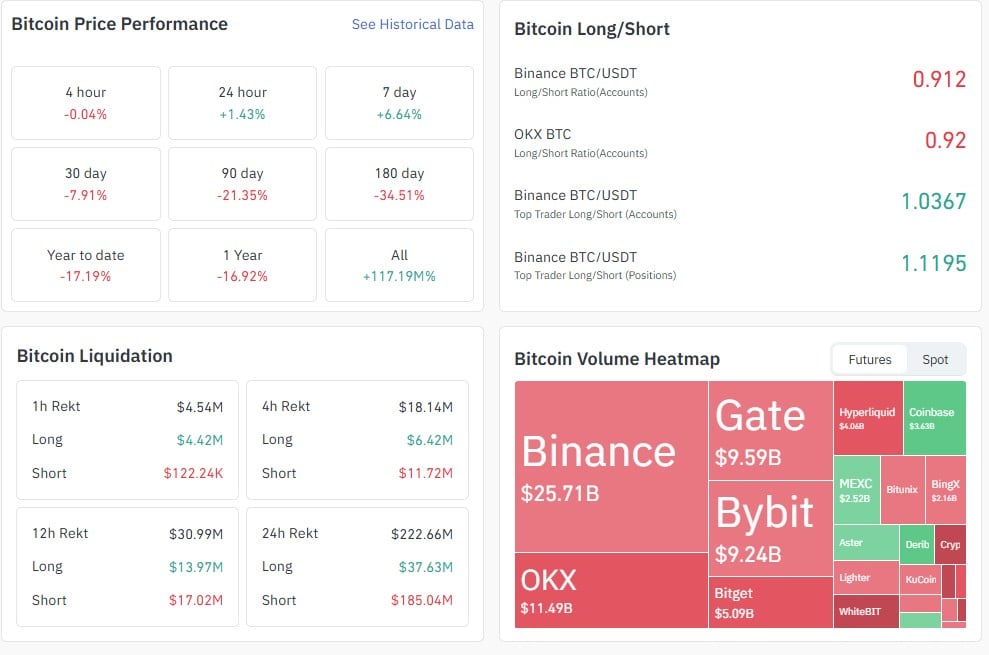Screen dimensions: 989x655
Task: Select the green MEXC tile
Action: tap(856, 490)
